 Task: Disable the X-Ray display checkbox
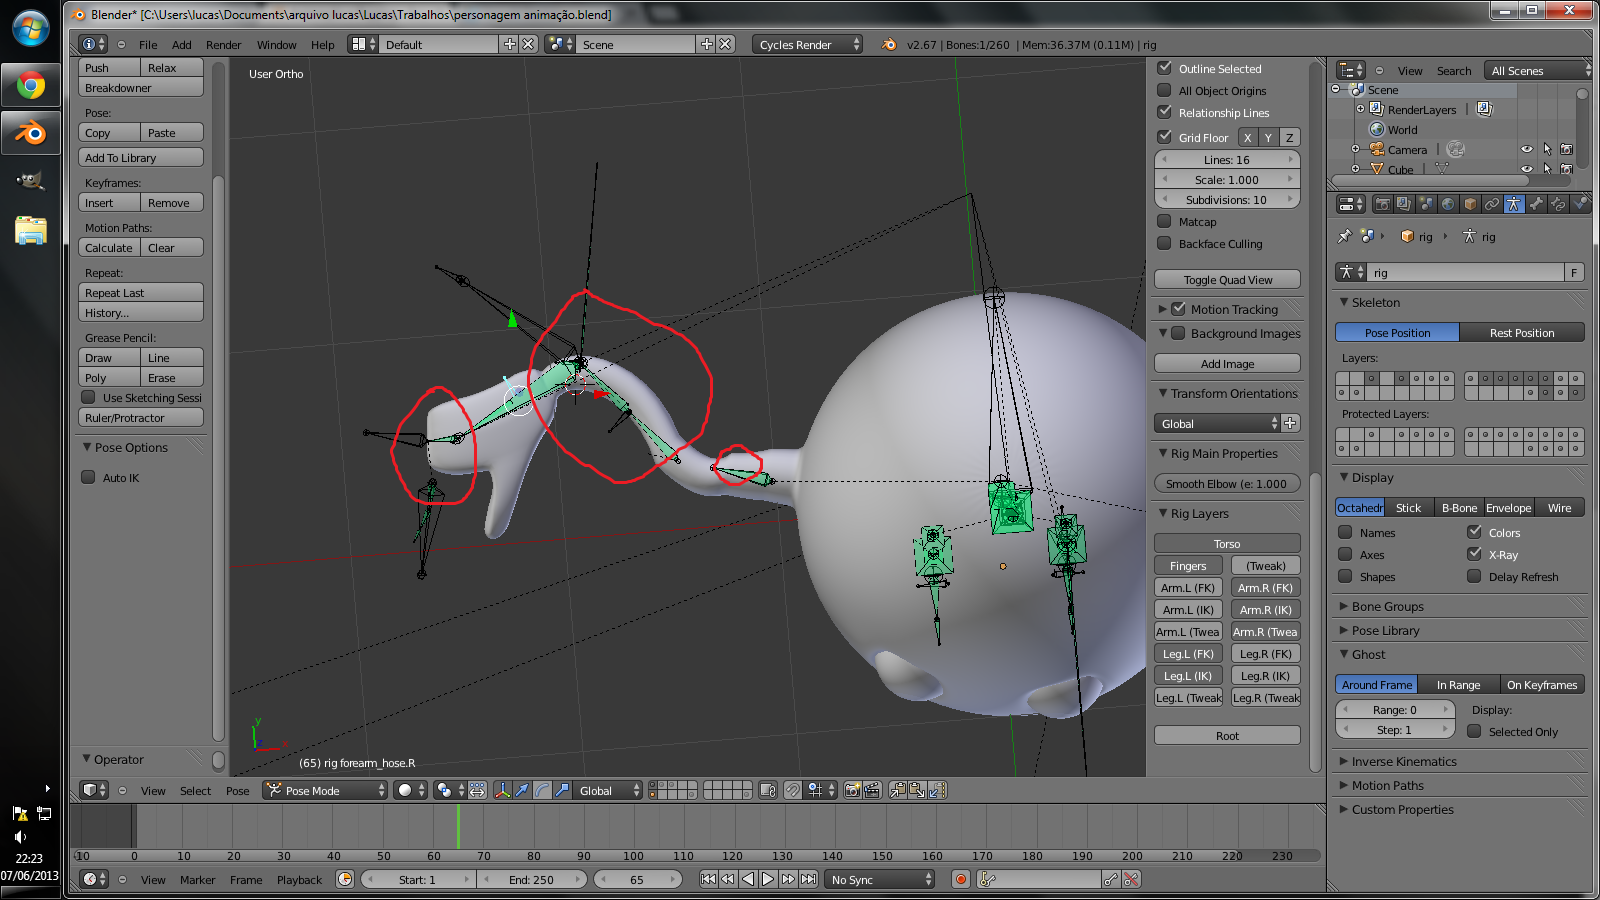coord(1474,554)
